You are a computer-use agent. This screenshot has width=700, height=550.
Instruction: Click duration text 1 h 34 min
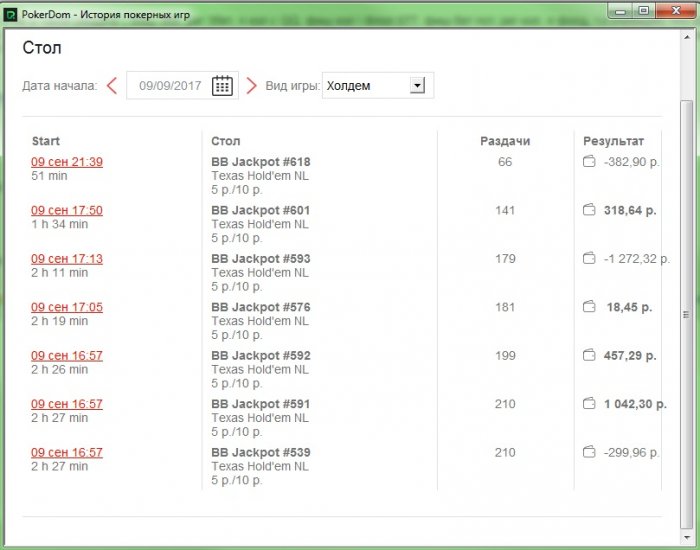59,224
